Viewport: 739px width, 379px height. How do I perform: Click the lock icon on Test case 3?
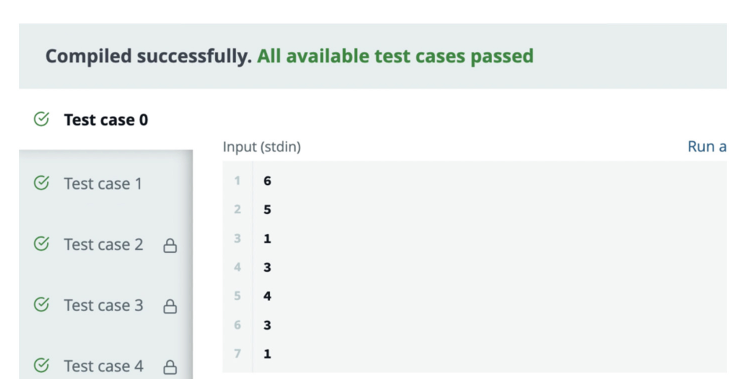tap(170, 306)
